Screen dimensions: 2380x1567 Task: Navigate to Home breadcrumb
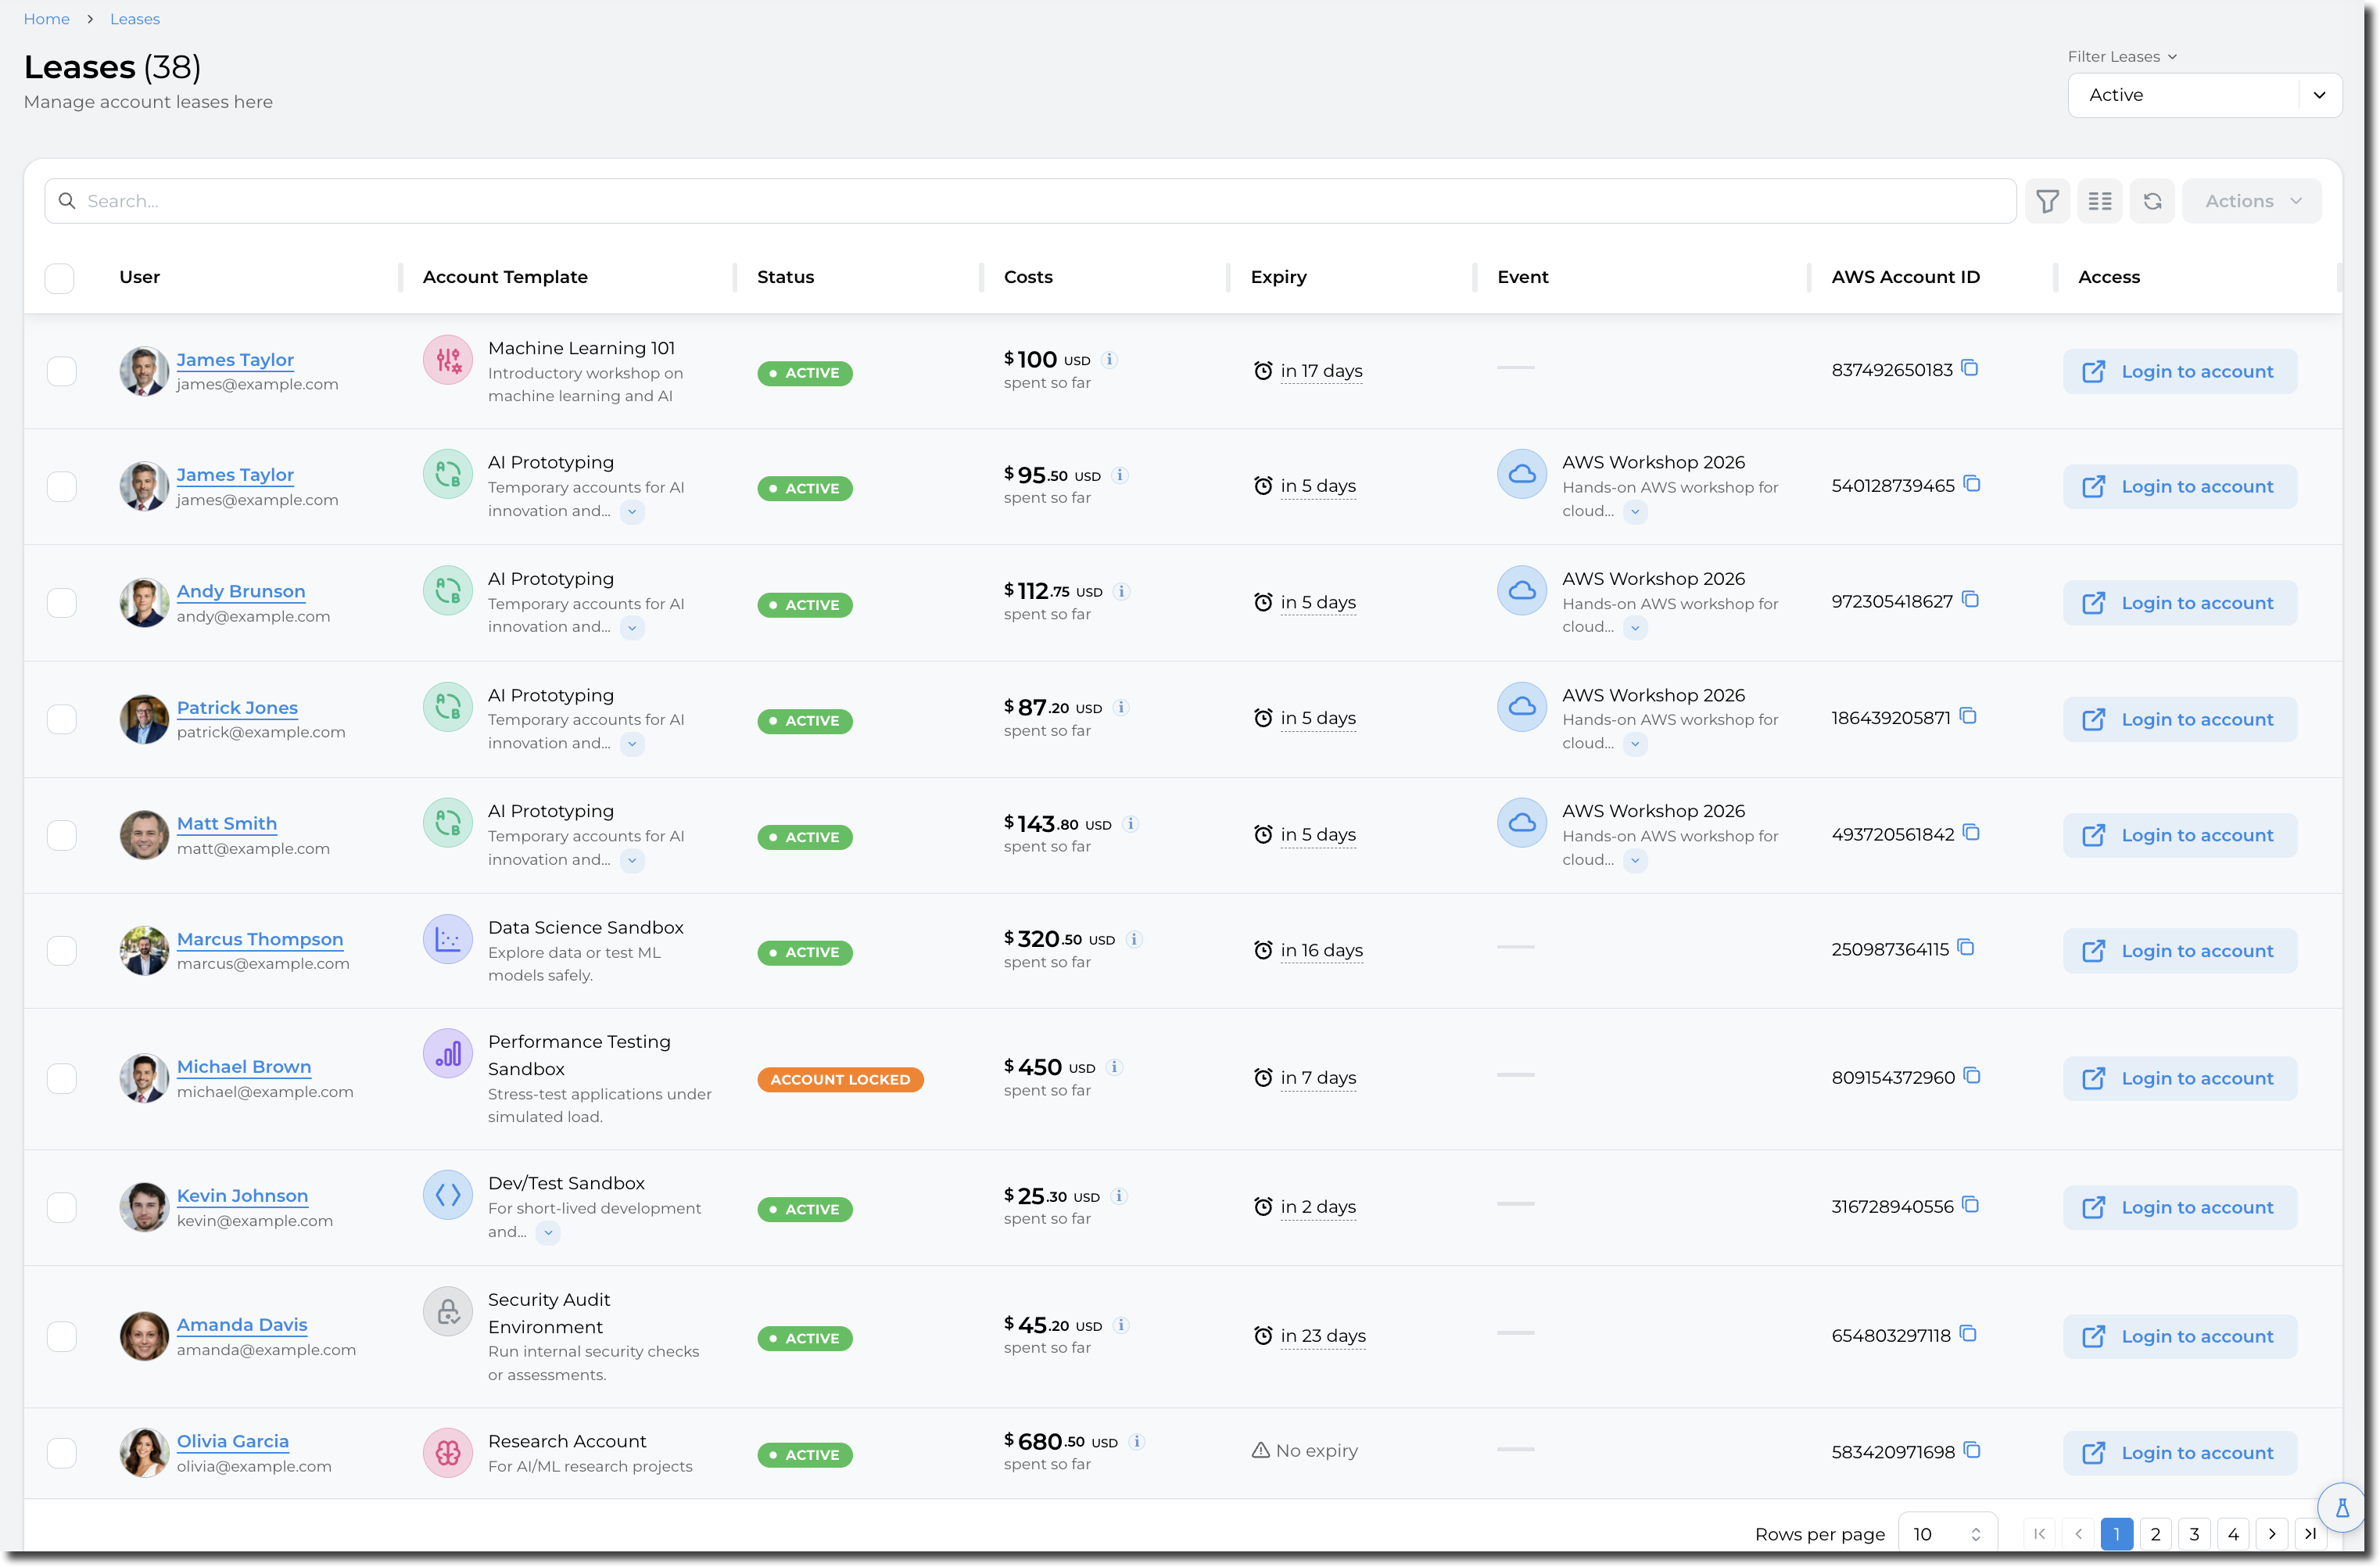46,19
